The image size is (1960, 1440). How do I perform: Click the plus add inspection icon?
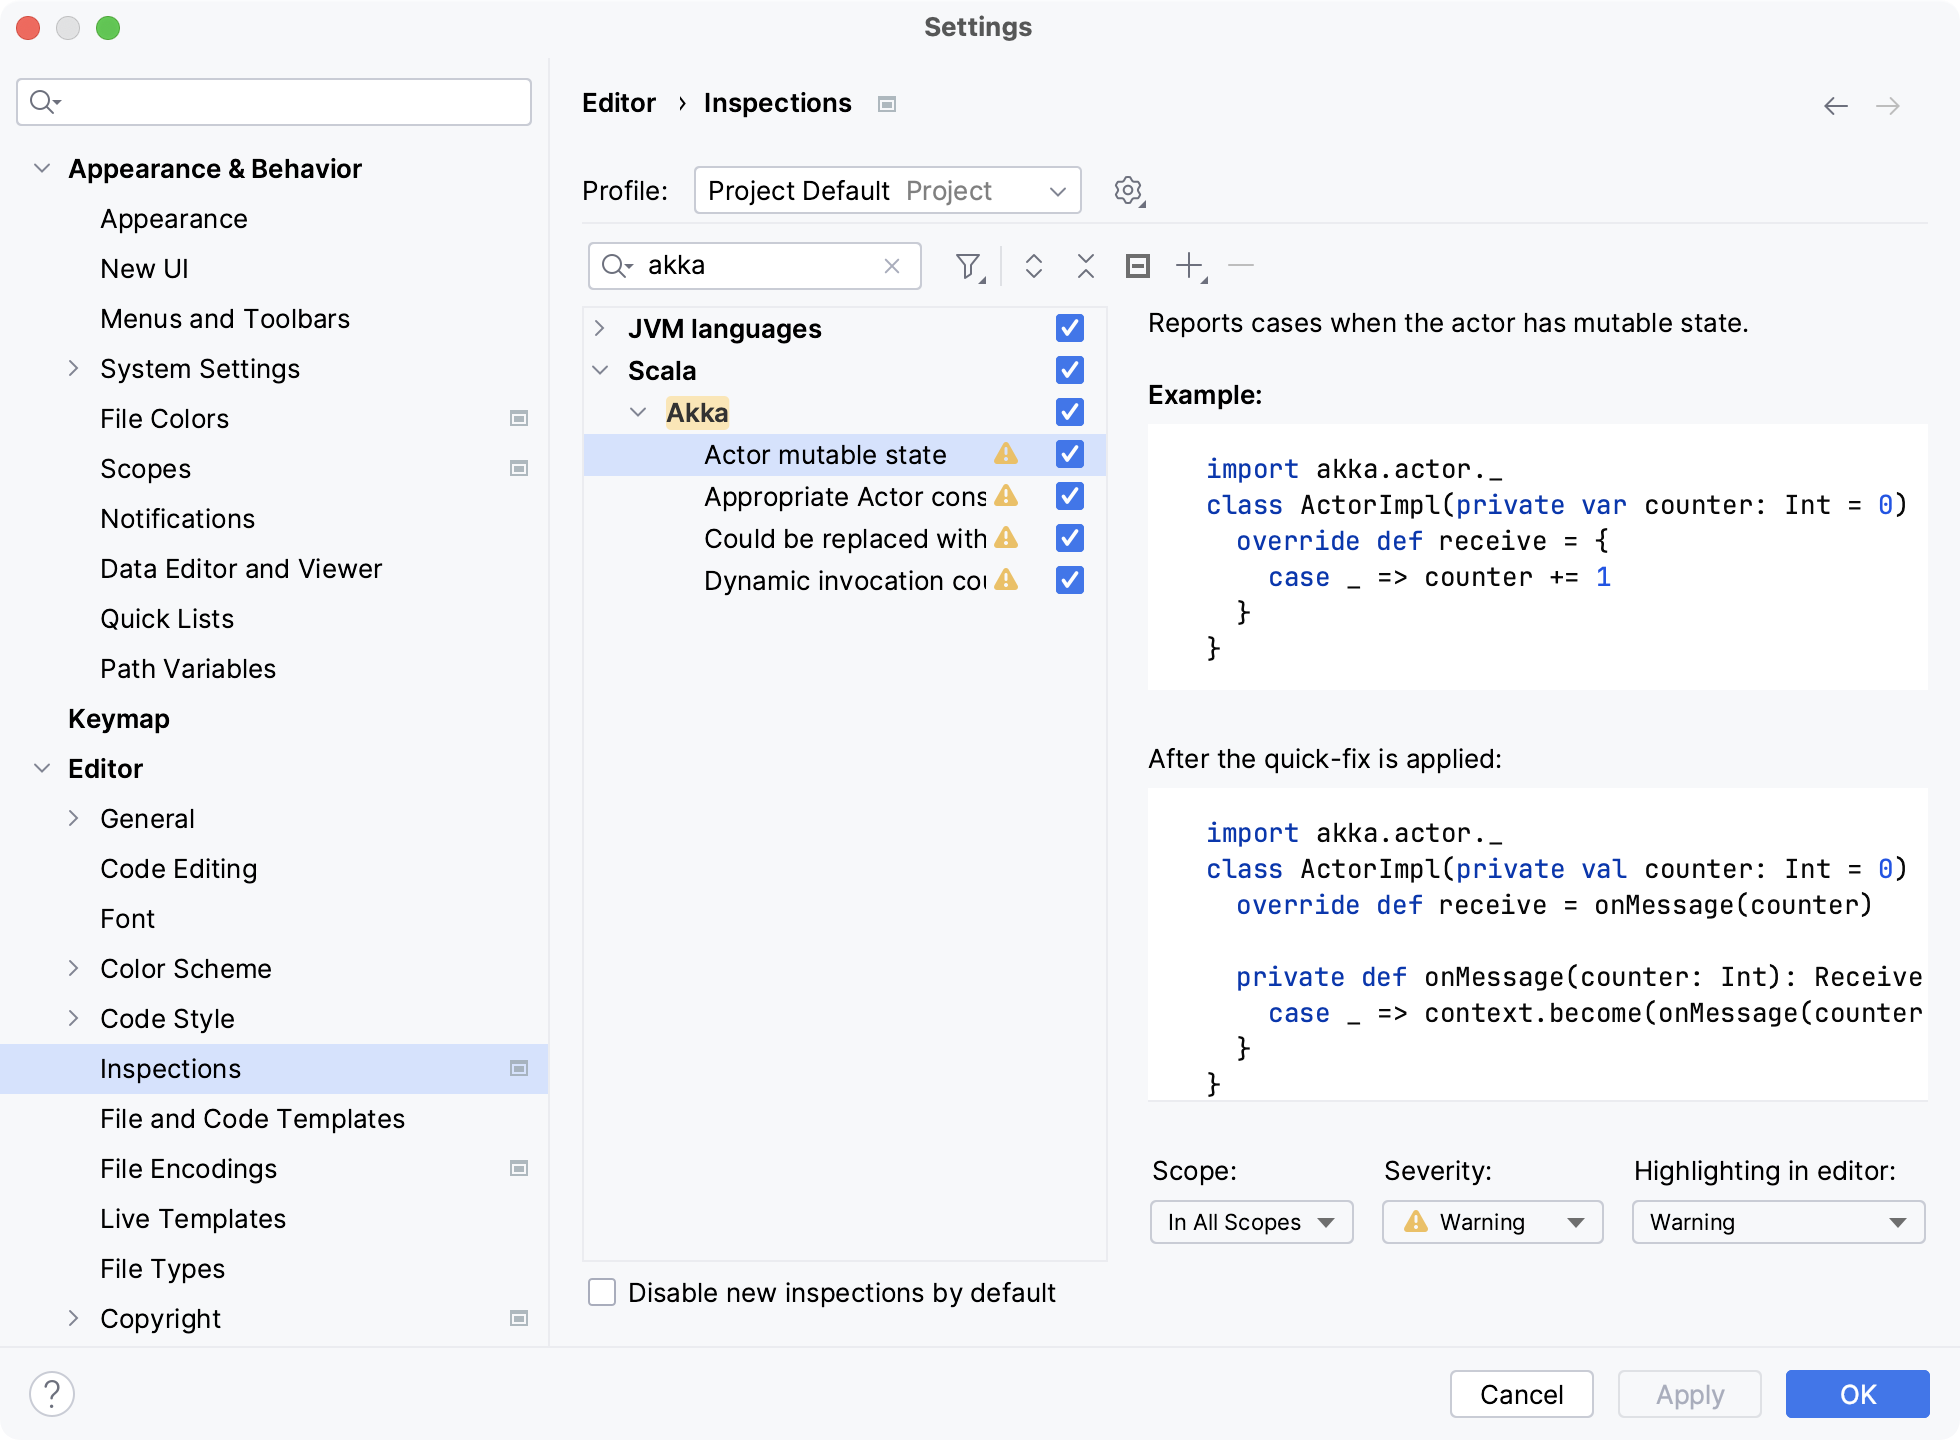click(x=1190, y=266)
